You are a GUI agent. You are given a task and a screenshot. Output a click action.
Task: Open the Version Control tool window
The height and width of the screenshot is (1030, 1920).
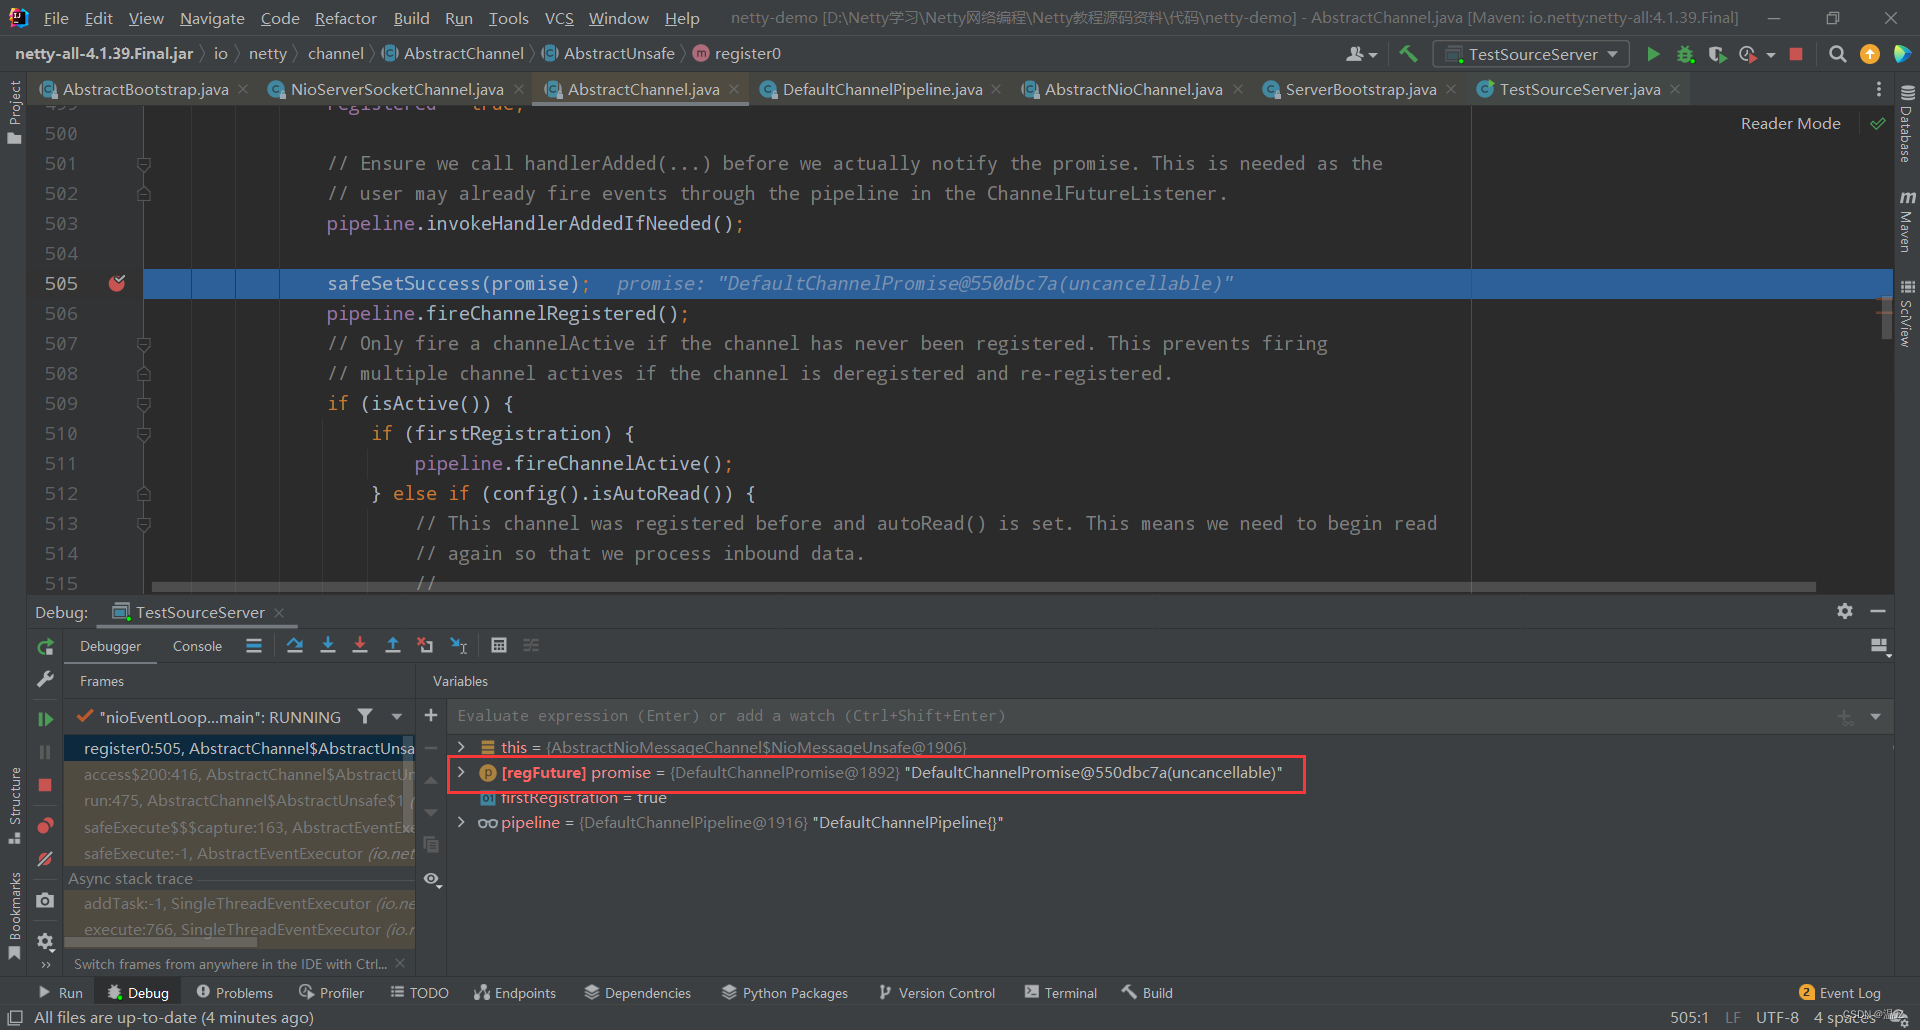point(936,992)
